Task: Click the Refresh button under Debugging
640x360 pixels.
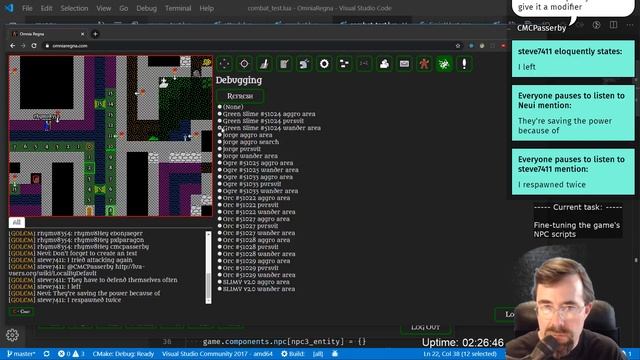Action: tap(240, 96)
